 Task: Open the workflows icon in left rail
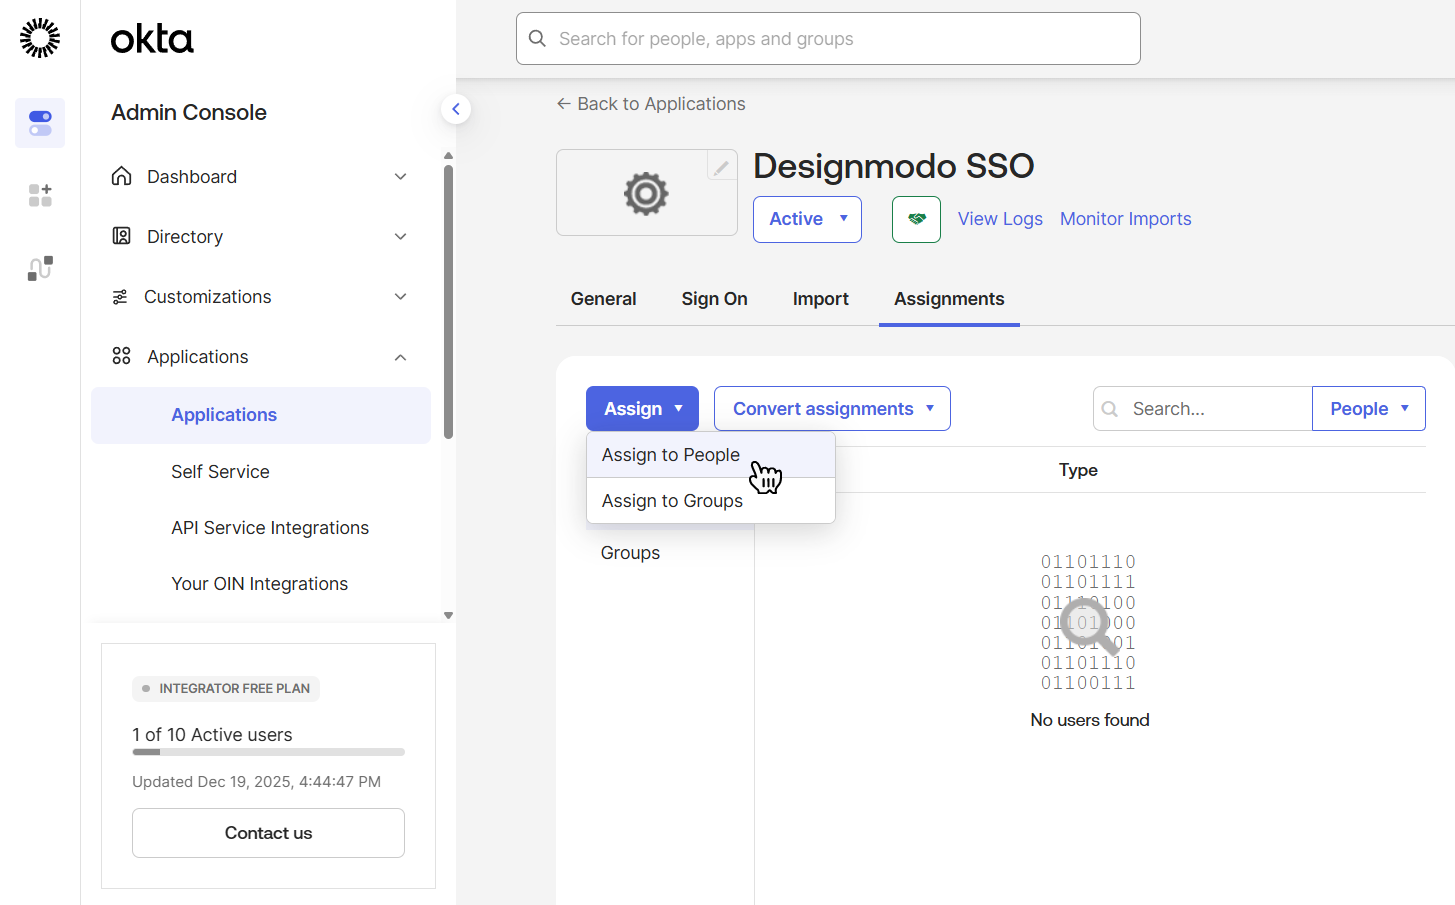pos(40,268)
